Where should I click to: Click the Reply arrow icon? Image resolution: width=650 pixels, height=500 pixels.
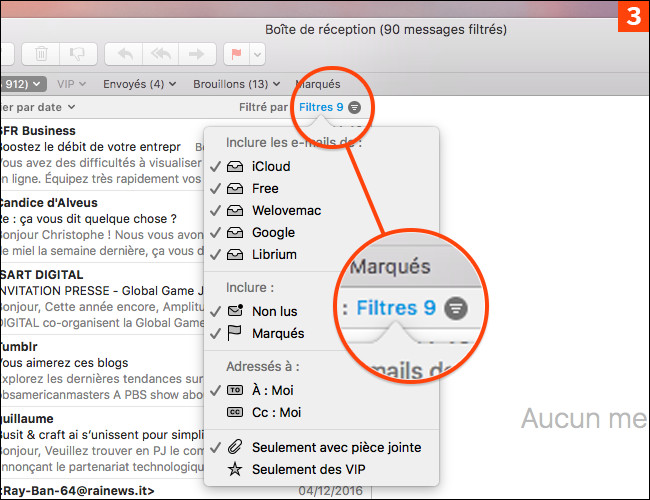[x=124, y=53]
